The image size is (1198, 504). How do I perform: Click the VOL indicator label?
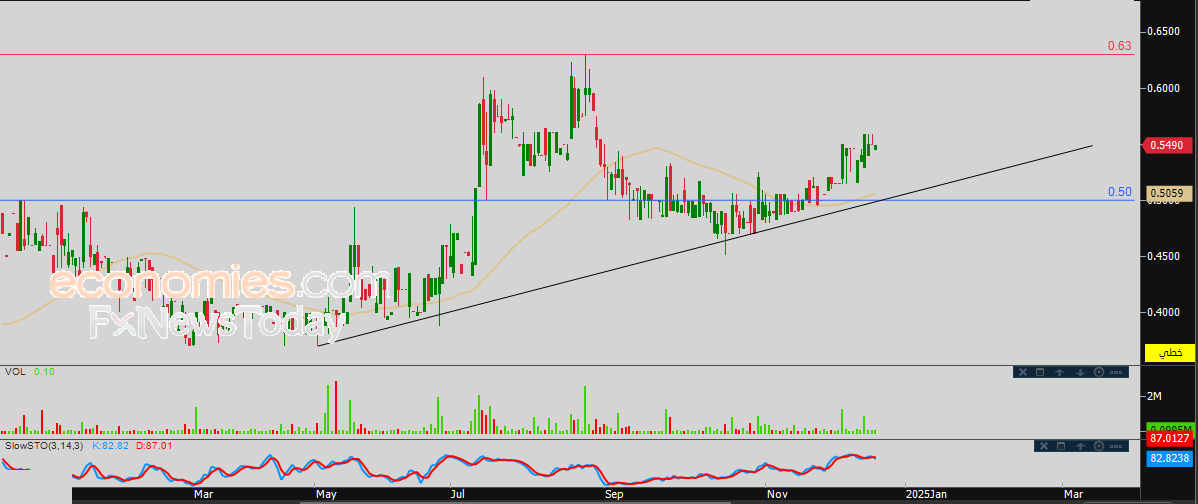click(x=13, y=371)
